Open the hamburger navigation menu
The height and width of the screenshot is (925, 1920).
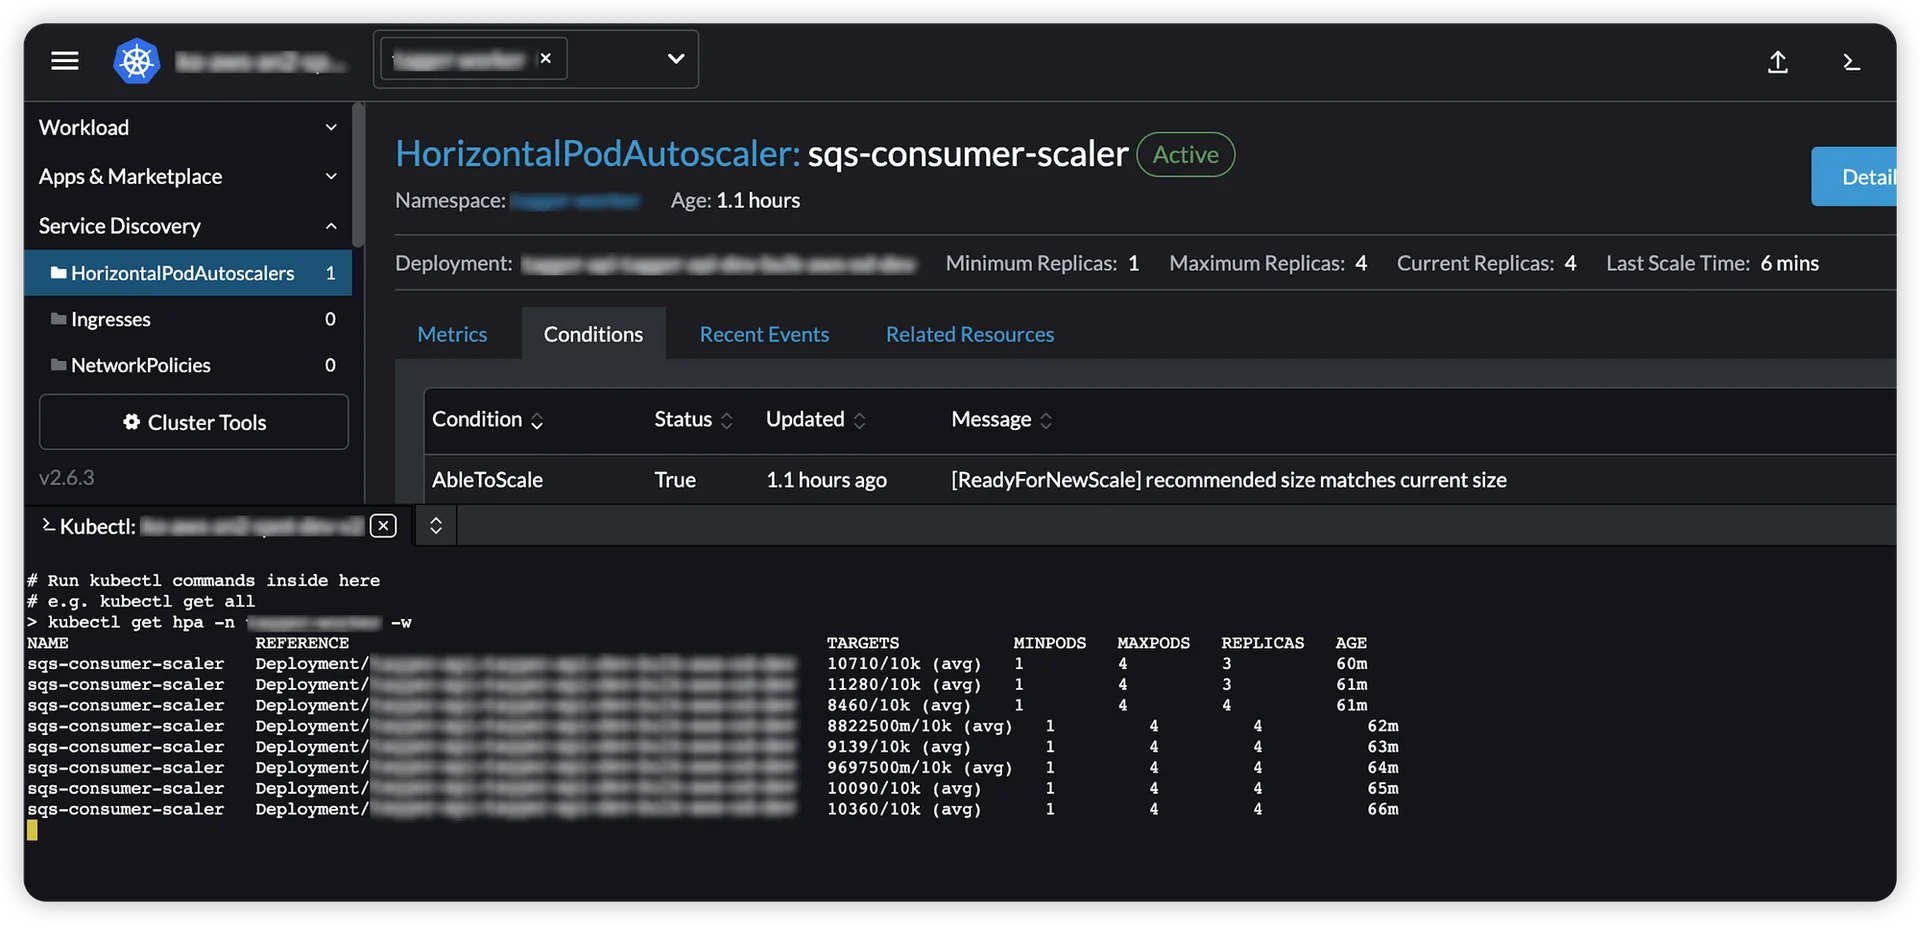65,61
